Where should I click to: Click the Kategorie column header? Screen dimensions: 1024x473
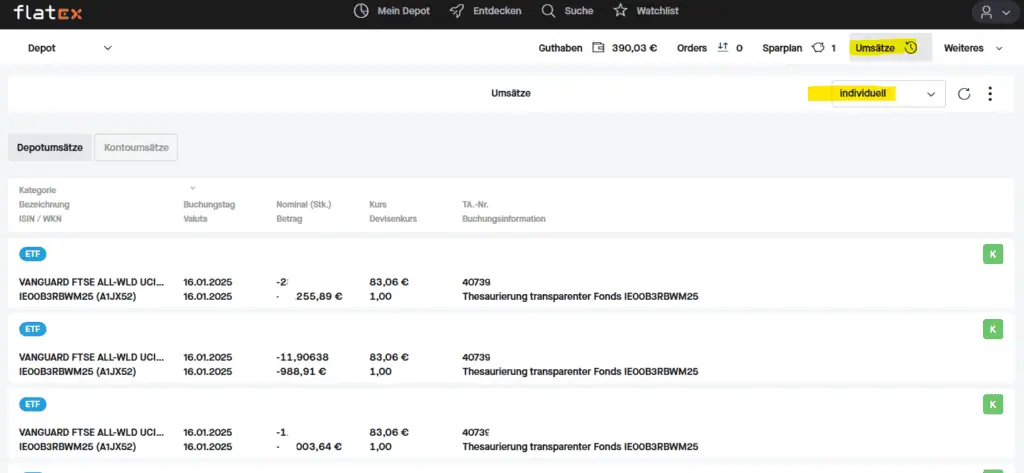[37, 190]
